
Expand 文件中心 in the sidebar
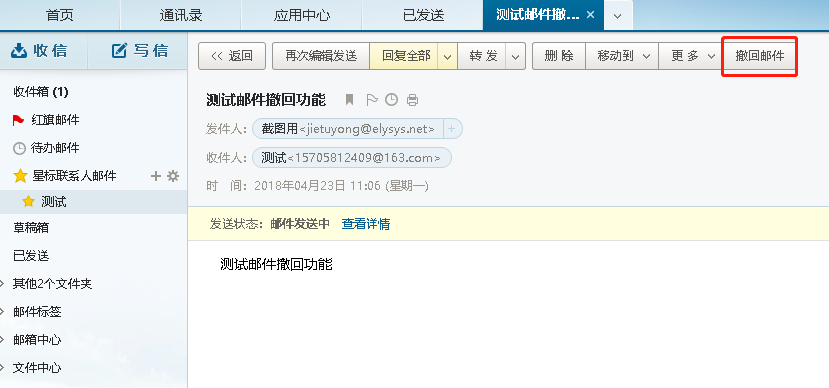click(3, 367)
